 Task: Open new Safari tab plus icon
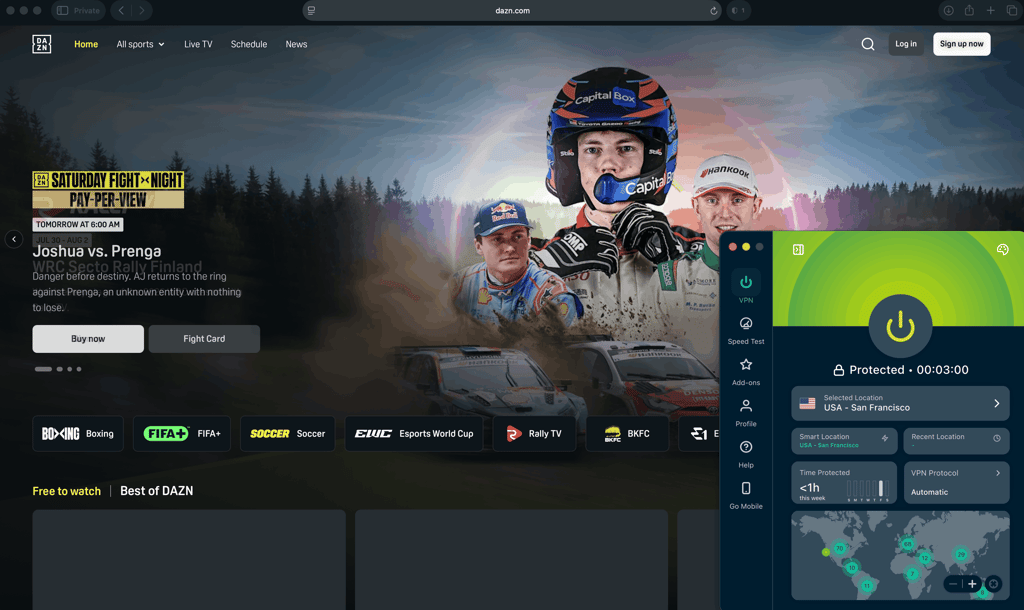pyautogui.click(x=991, y=10)
